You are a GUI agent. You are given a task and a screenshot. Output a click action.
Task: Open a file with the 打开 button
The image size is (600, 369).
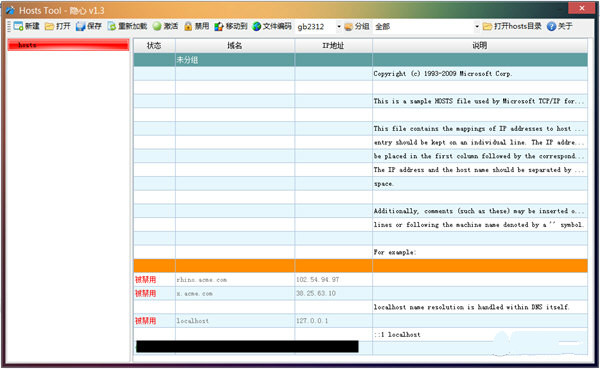(58, 26)
